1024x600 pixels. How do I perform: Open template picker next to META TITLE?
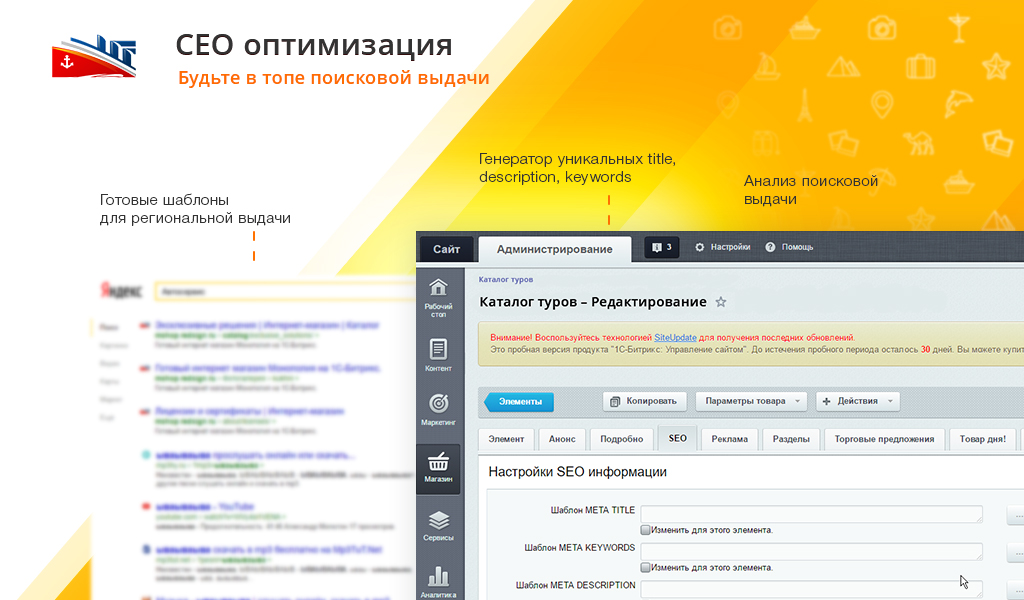point(1015,516)
